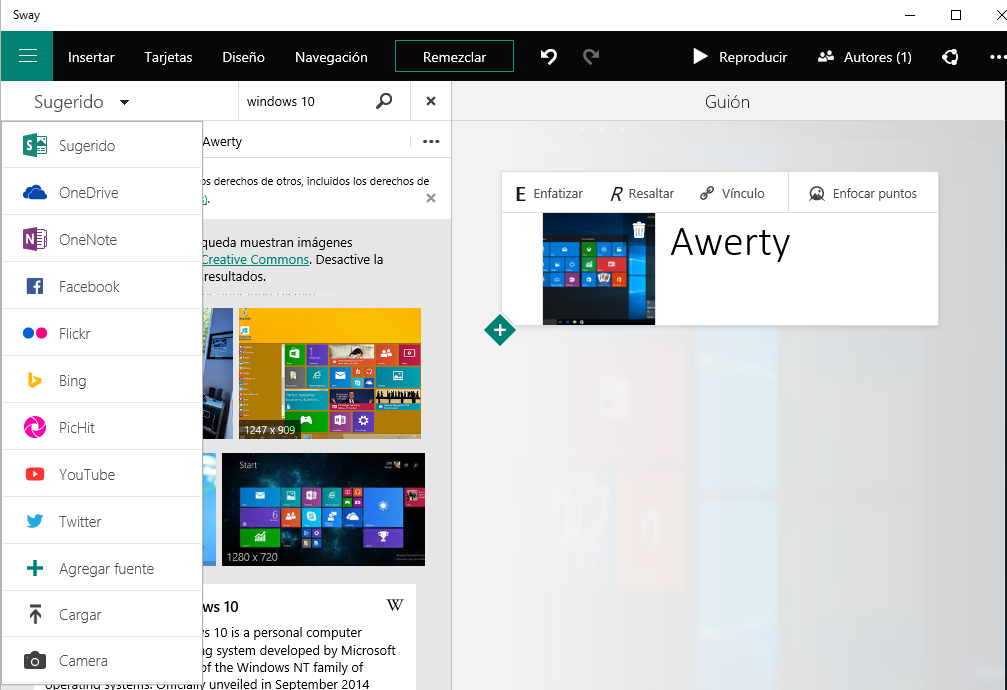Image resolution: width=1007 pixels, height=690 pixels.
Task: Open the card options menu with three dots
Action: (431, 141)
